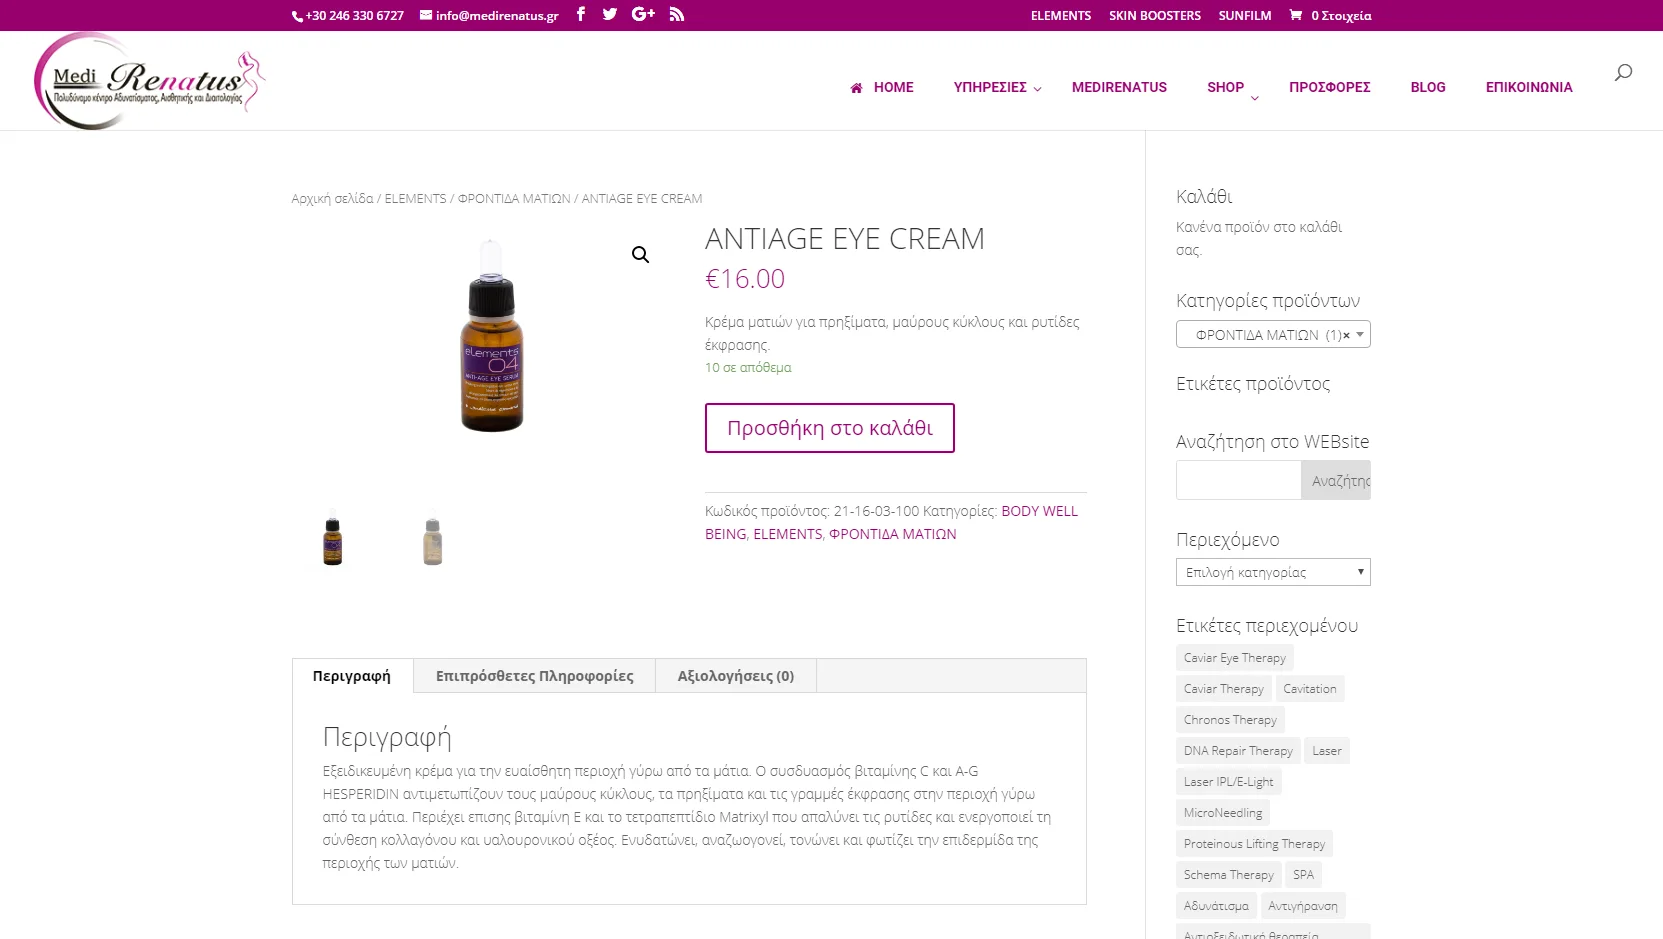Image resolution: width=1663 pixels, height=939 pixels.
Task: Open the shopping cart icon in top bar
Action: click(1296, 15)
